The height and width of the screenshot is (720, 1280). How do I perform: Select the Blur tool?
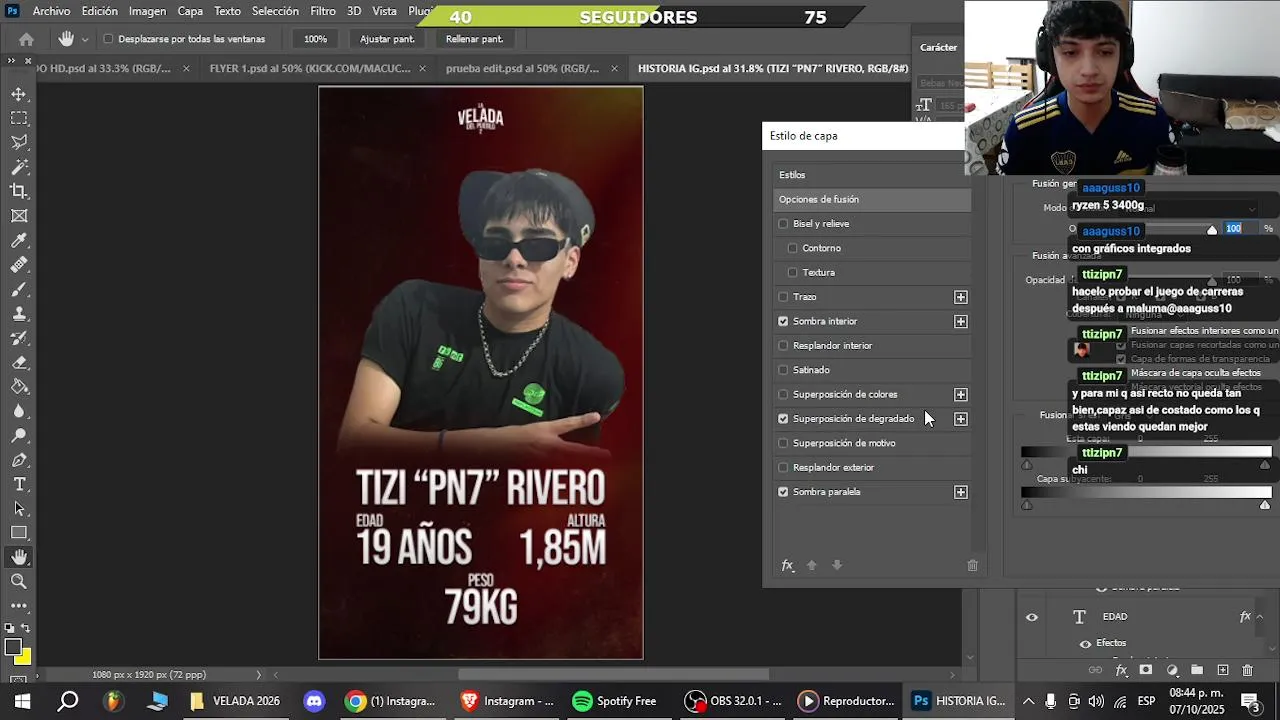tap(19, 411)
